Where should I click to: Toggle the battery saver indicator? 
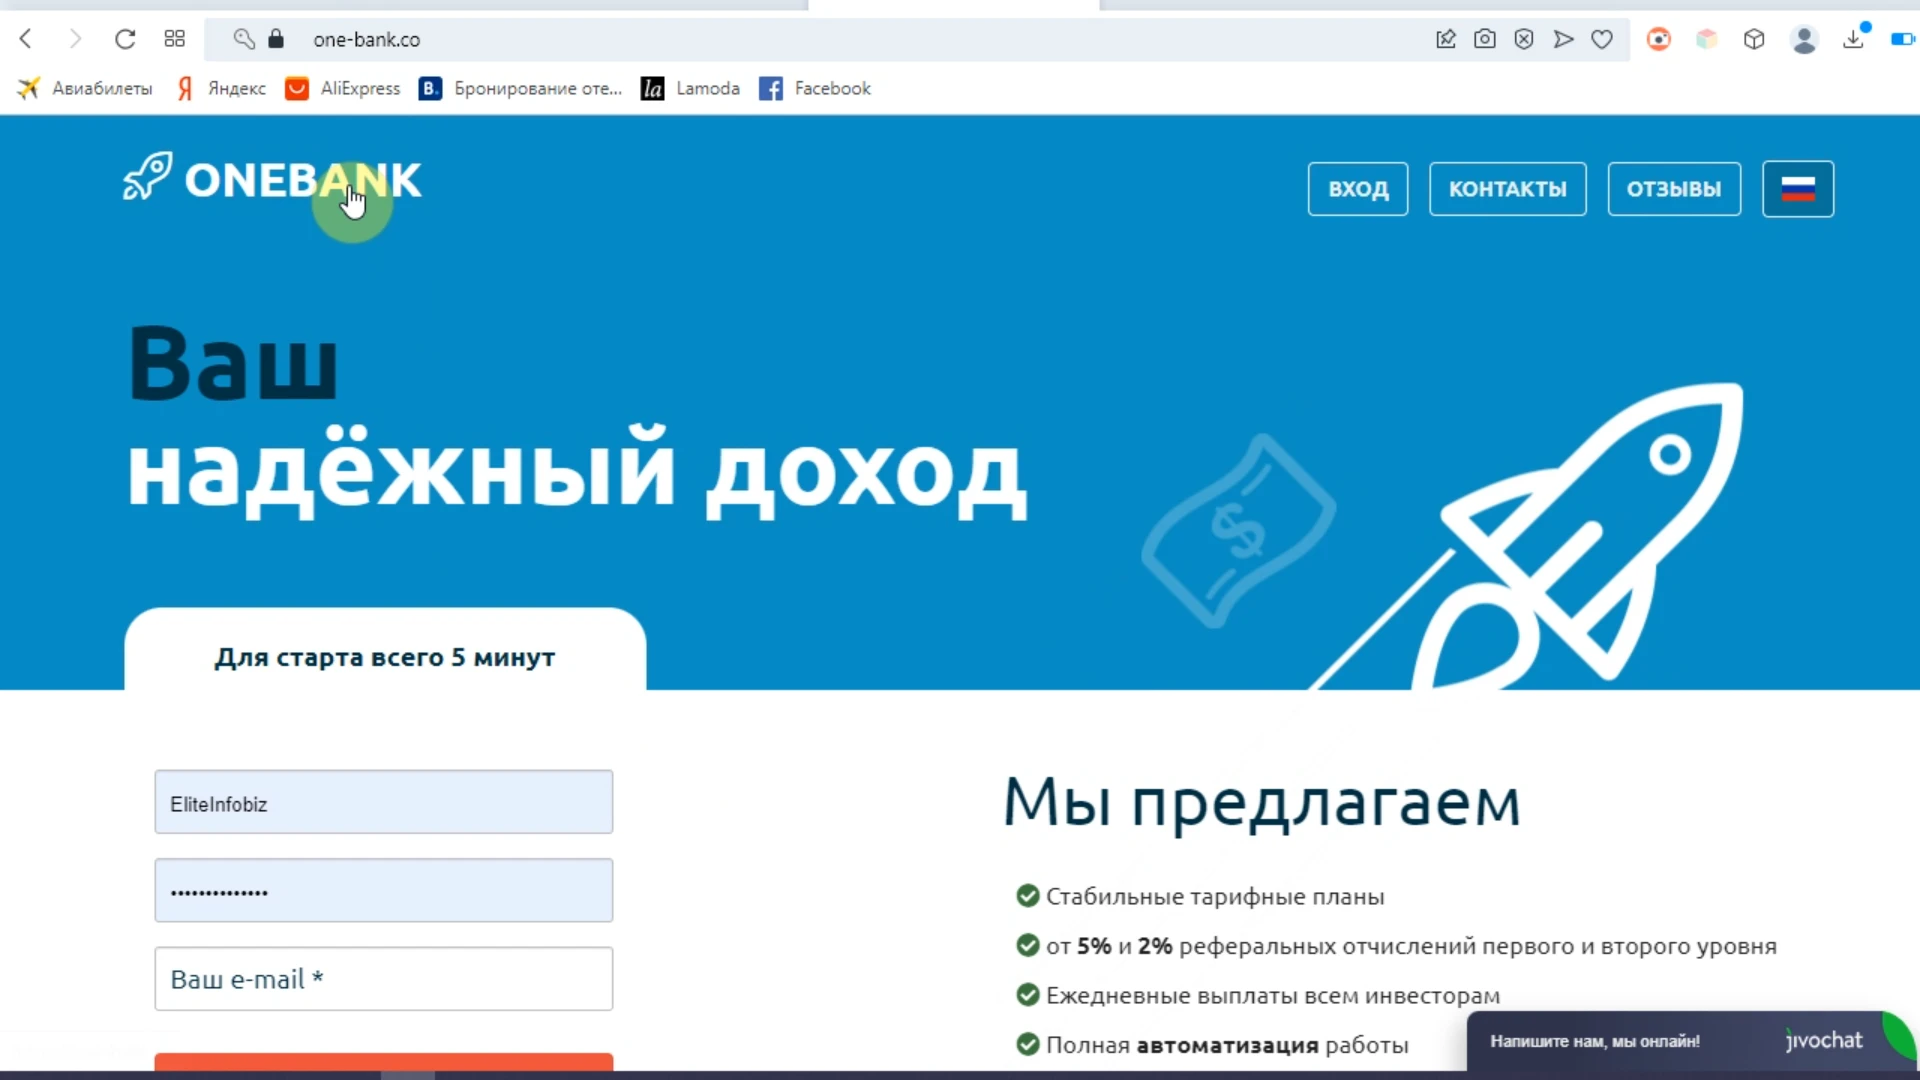pyautogui.click(x=1900, y=39)
